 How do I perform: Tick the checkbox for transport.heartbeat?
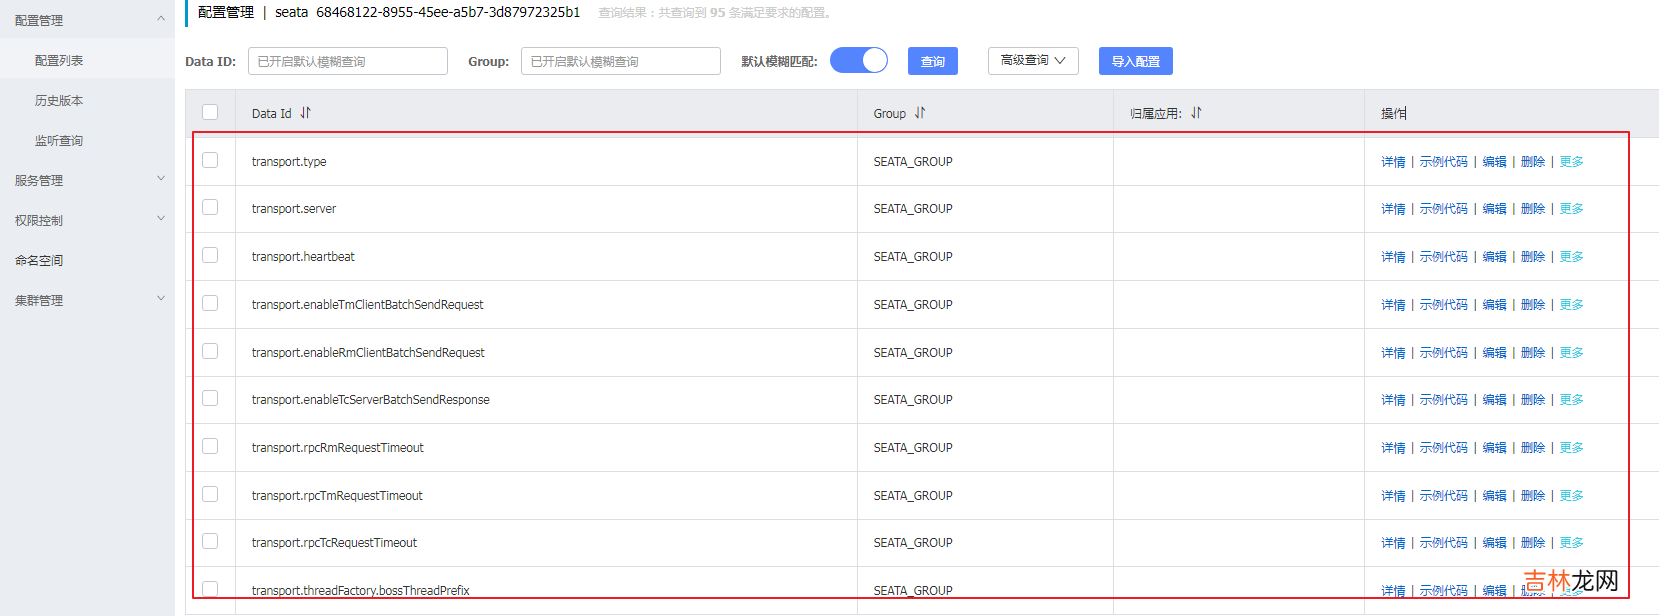210,256
